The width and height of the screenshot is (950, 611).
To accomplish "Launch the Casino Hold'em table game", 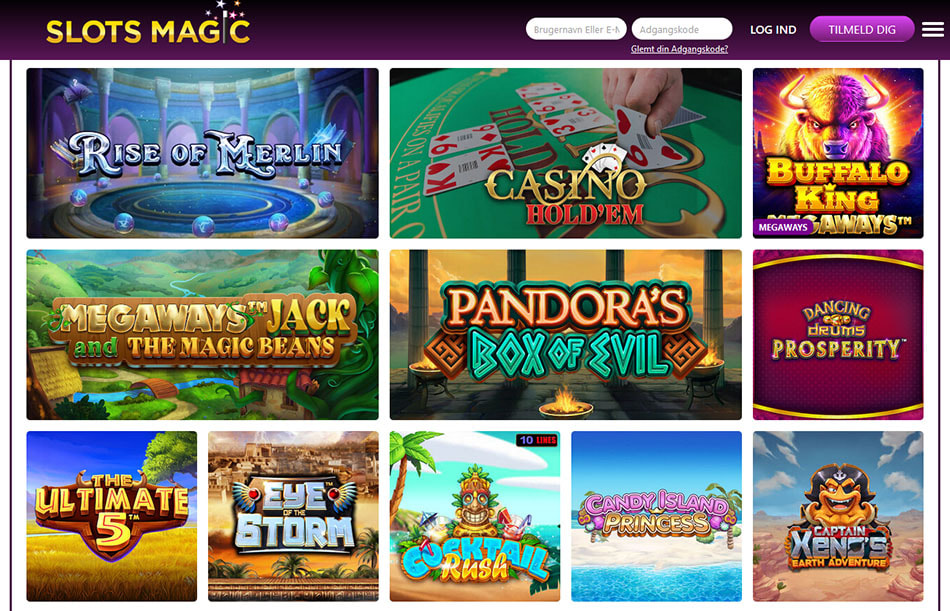I will click(565, 153).
